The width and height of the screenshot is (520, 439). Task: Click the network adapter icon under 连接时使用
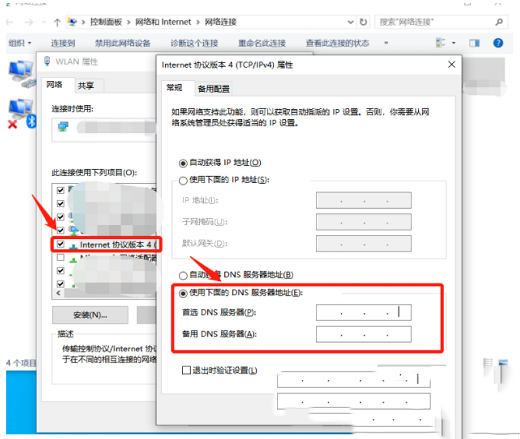63,127
